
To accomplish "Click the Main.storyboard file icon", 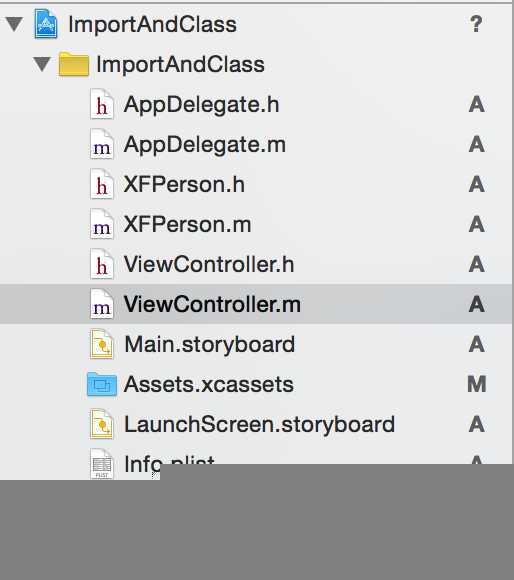I will point(102,344).
